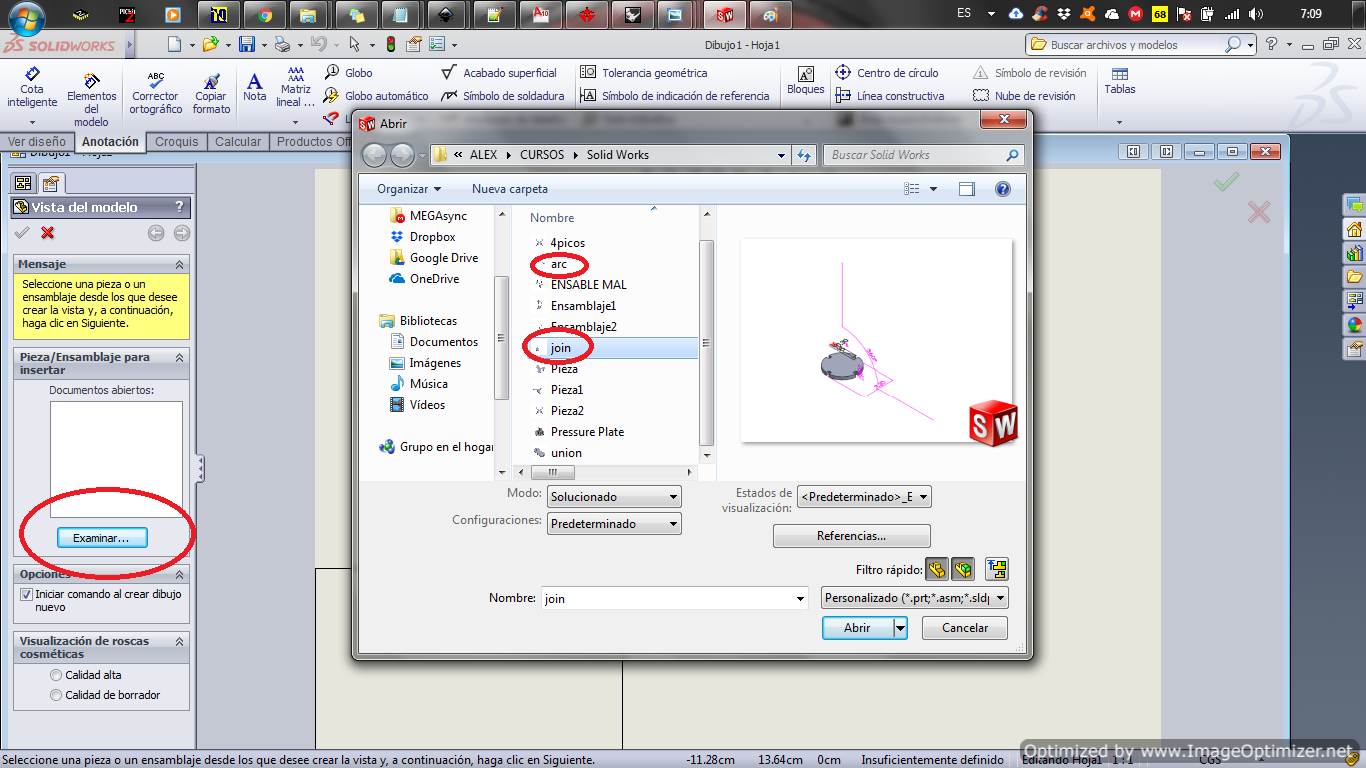Toggle Iniciar comando al crear dibujo nuevo

(x=27, y=594)
